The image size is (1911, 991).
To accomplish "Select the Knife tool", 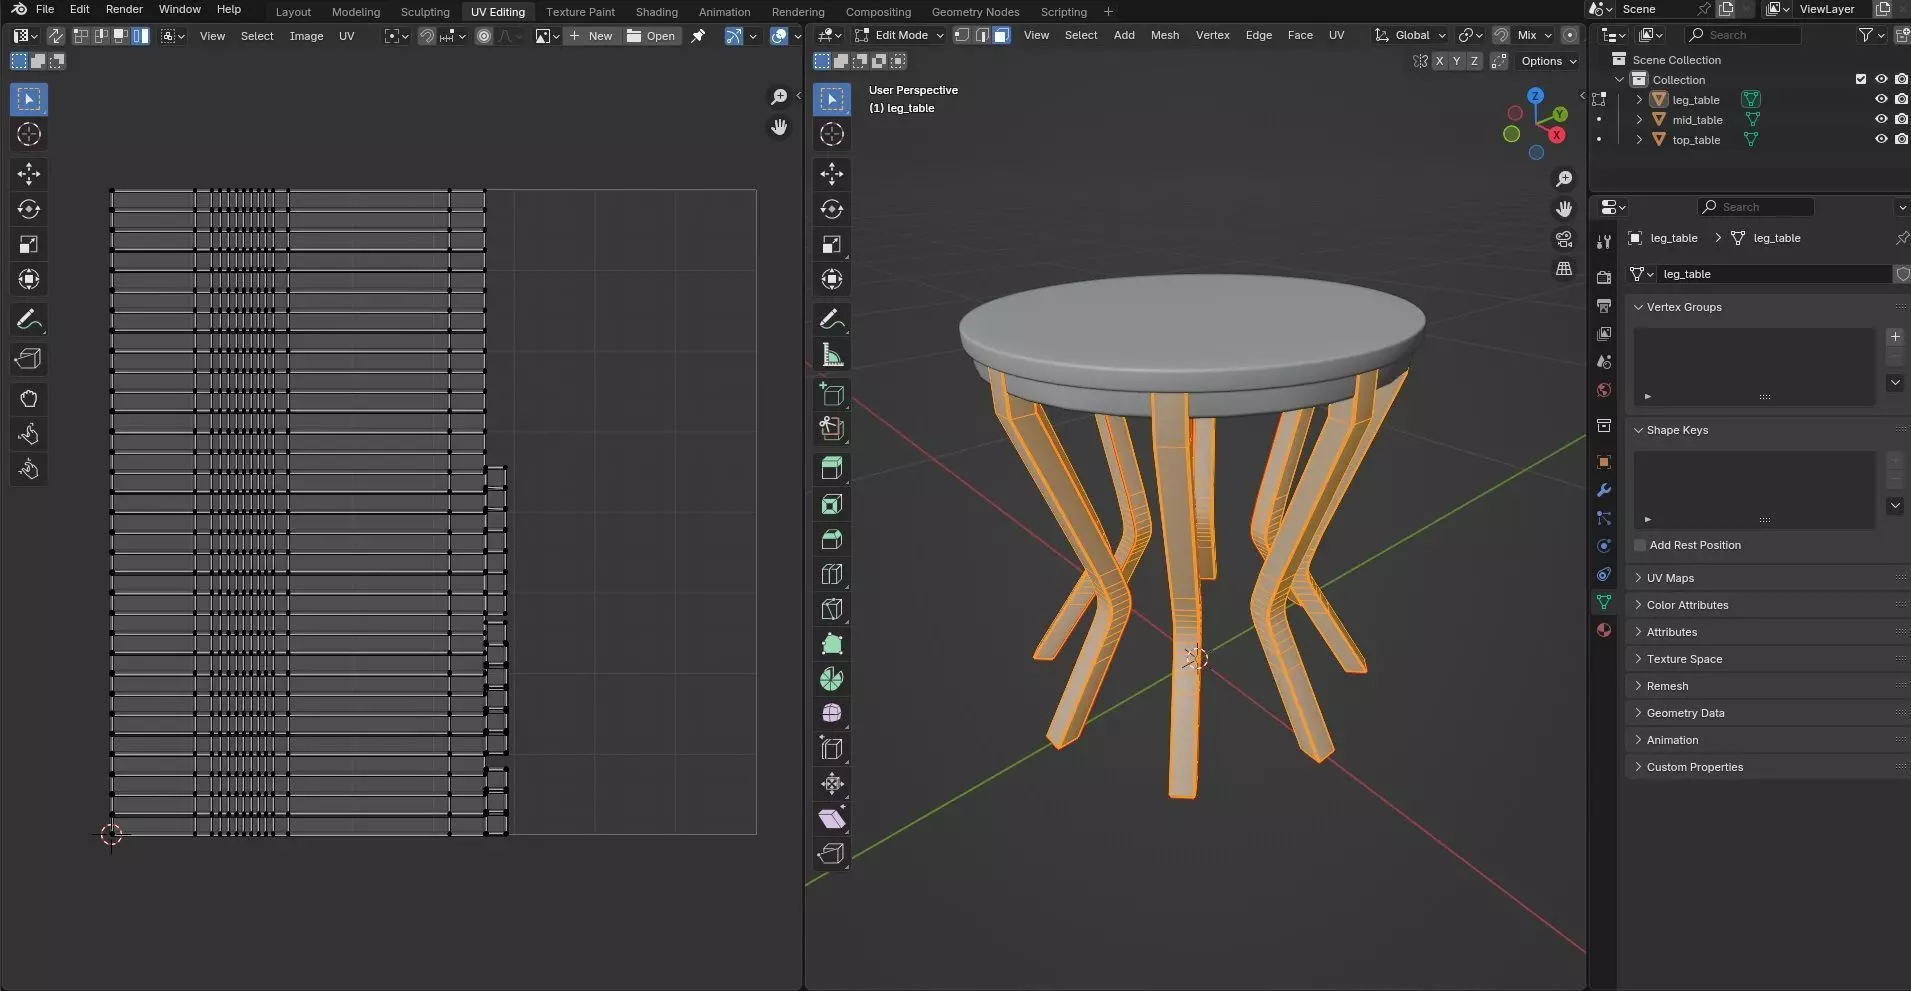I will 832,609.
